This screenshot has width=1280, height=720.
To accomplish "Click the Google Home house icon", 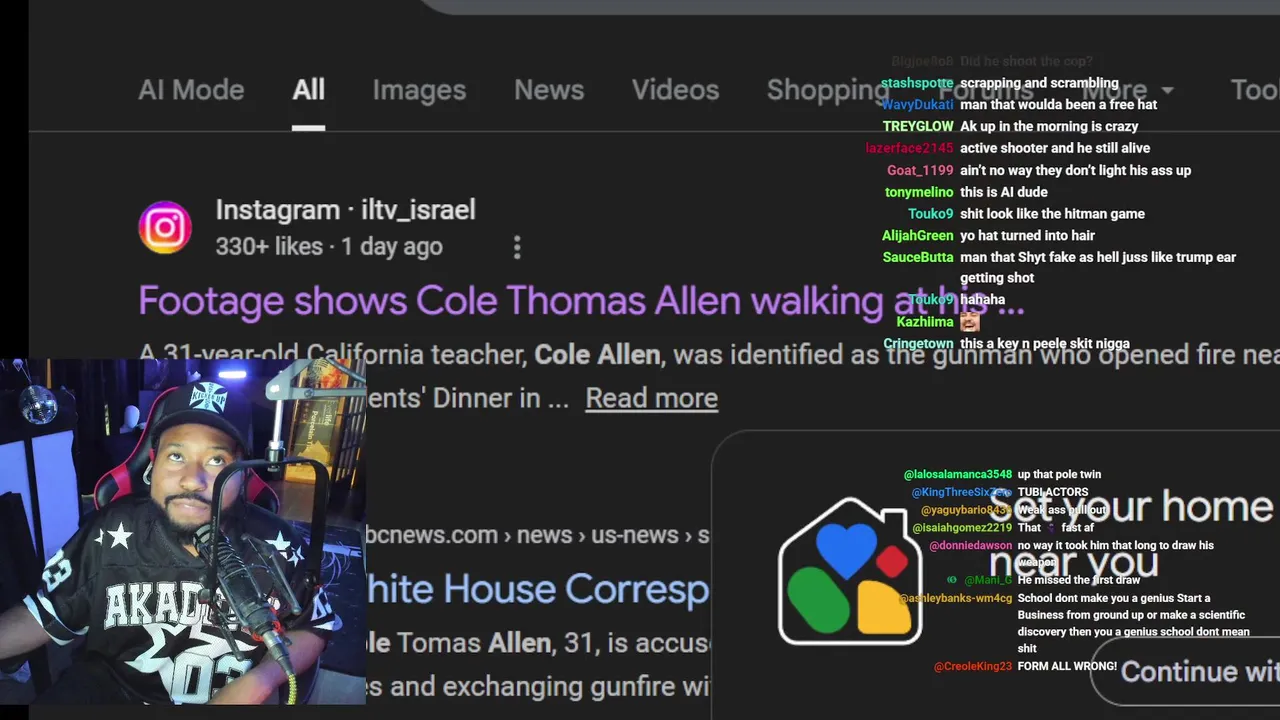I will [x=850, y=572].
